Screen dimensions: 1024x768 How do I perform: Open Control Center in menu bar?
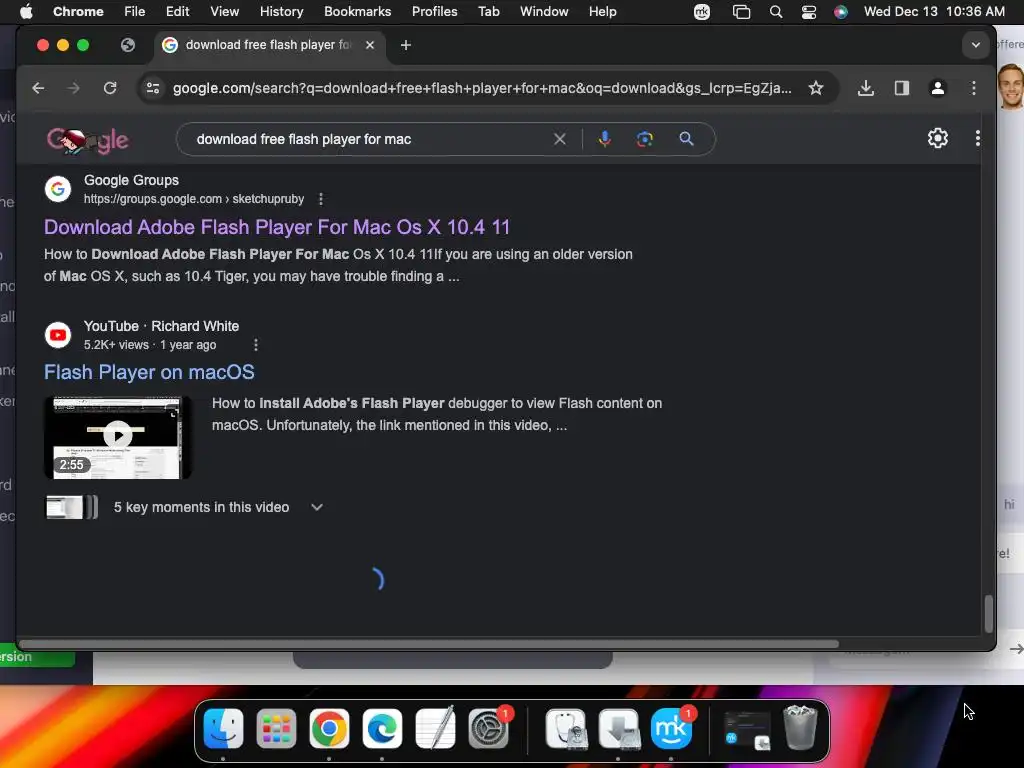[x=808, y=12]
